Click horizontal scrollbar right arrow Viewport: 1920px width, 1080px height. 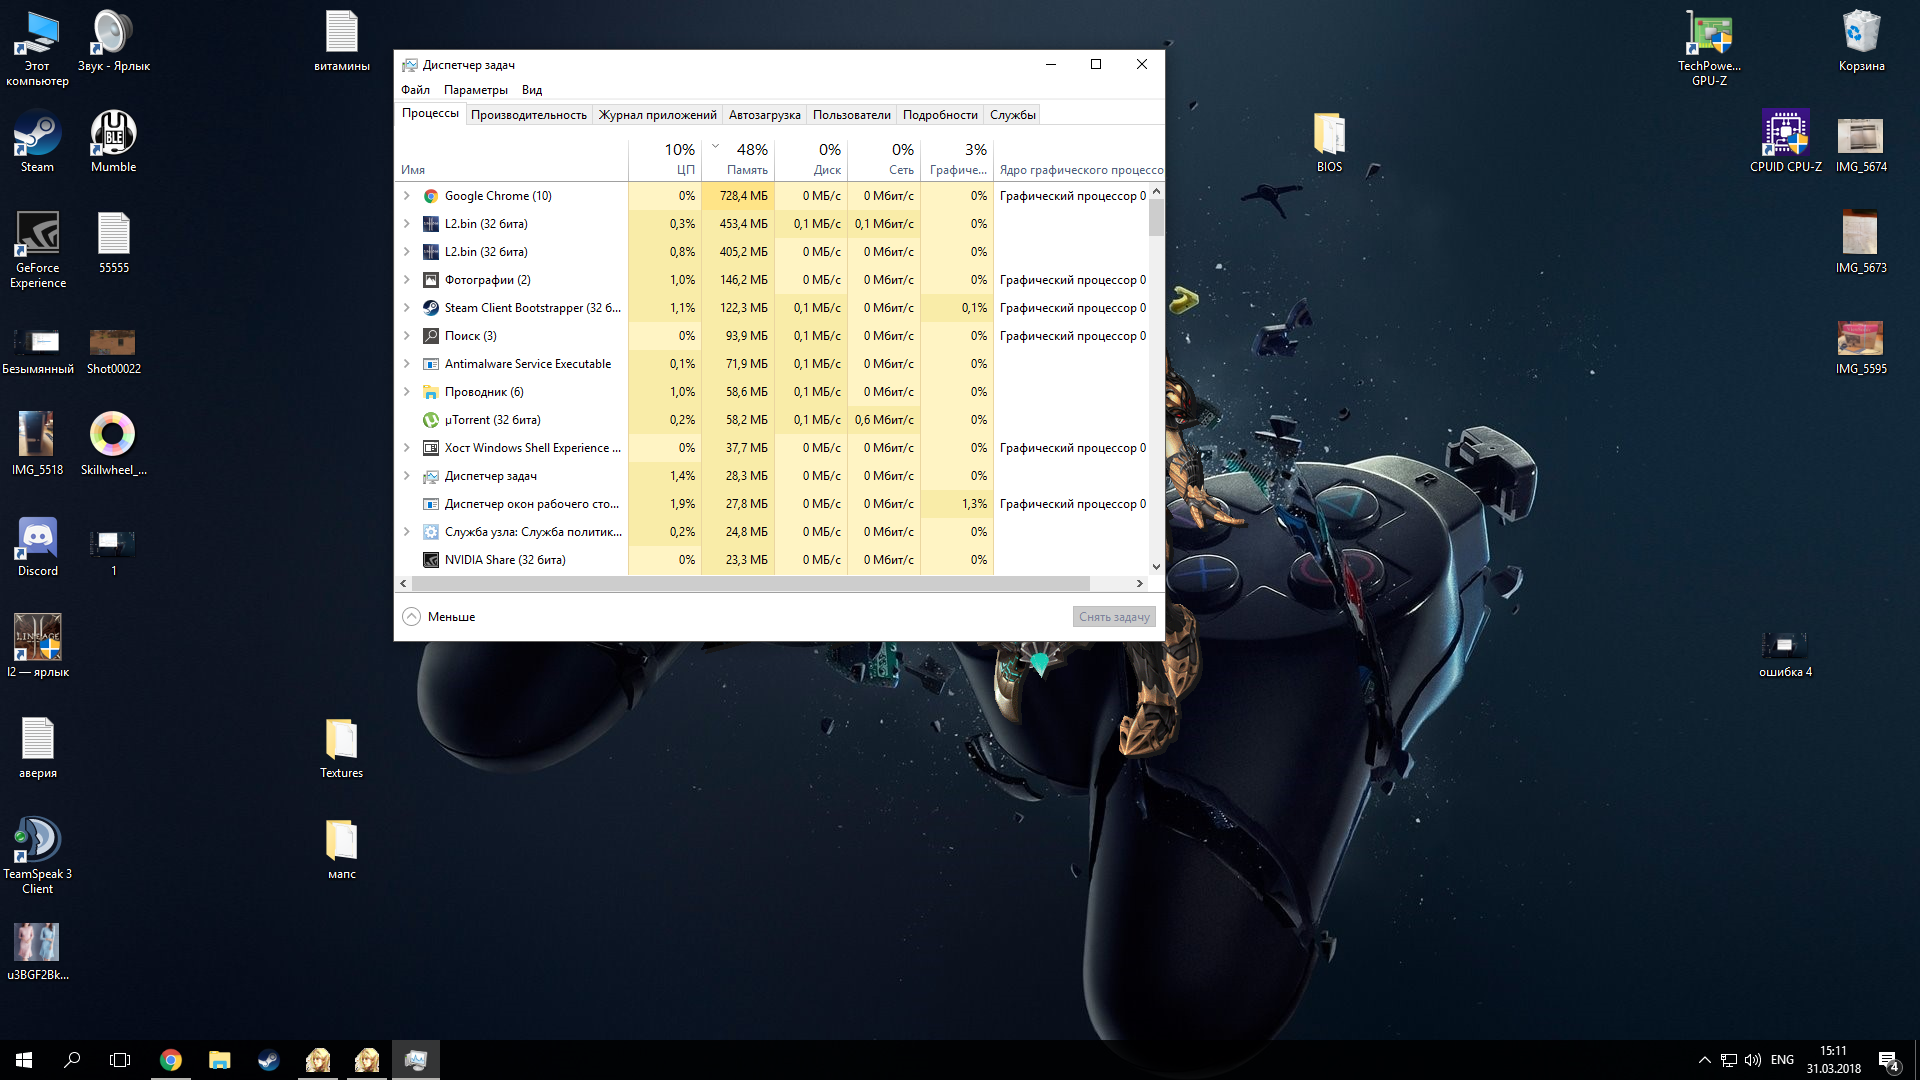pyautogui.click(x=1139, y=583)
